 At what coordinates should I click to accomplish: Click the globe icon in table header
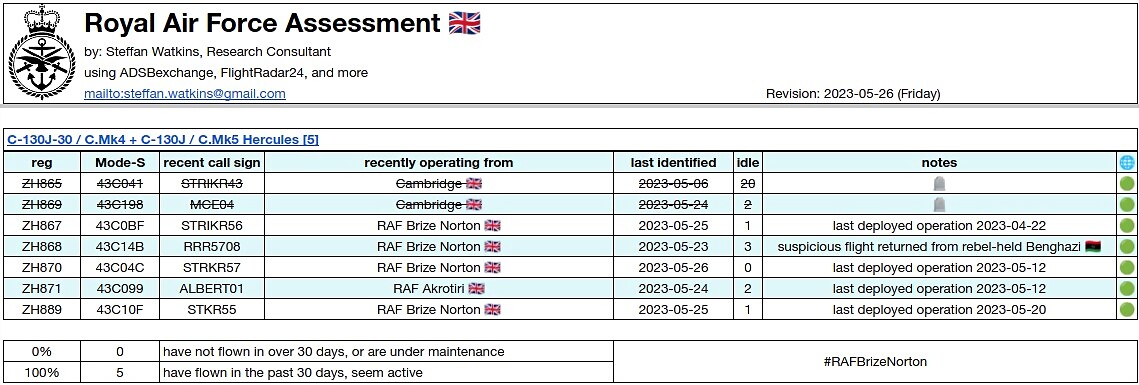point(1127,163)
